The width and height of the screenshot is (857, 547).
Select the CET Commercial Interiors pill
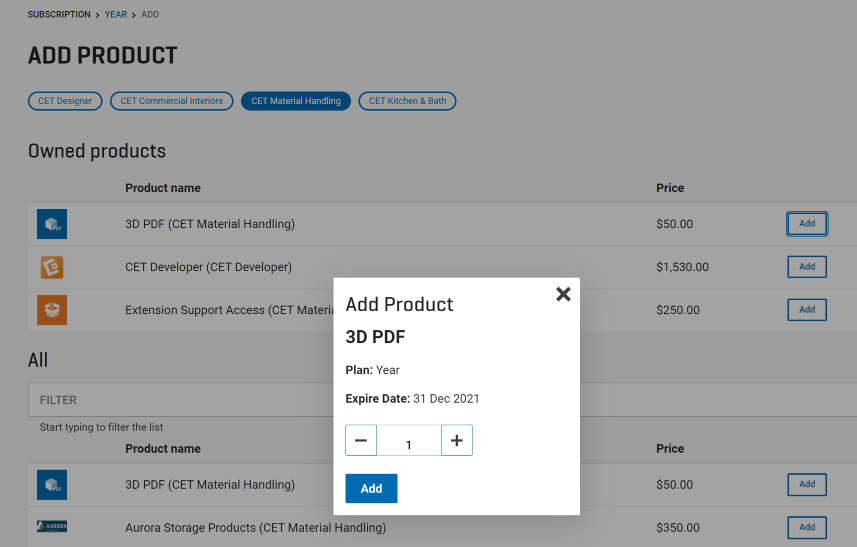172,101
